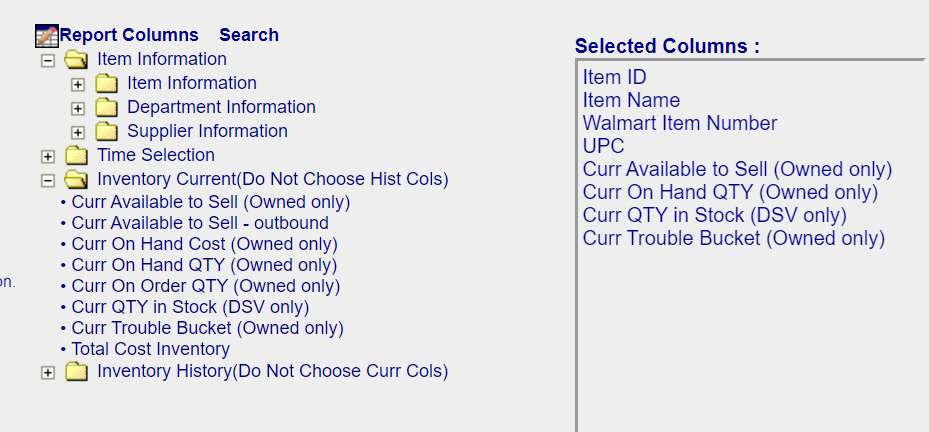Click the nested Item Information folder icon
The image size is (929, 432).
pyautogui.click(x=107, y=84)
